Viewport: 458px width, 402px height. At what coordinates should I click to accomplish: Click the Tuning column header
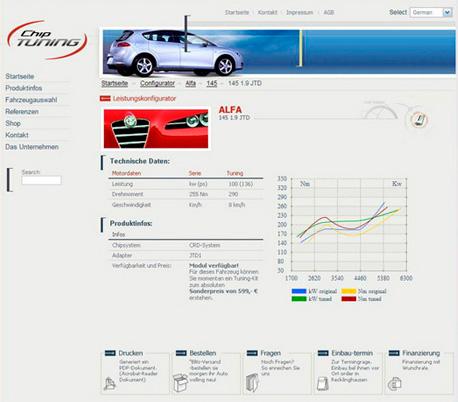point(235,173)
